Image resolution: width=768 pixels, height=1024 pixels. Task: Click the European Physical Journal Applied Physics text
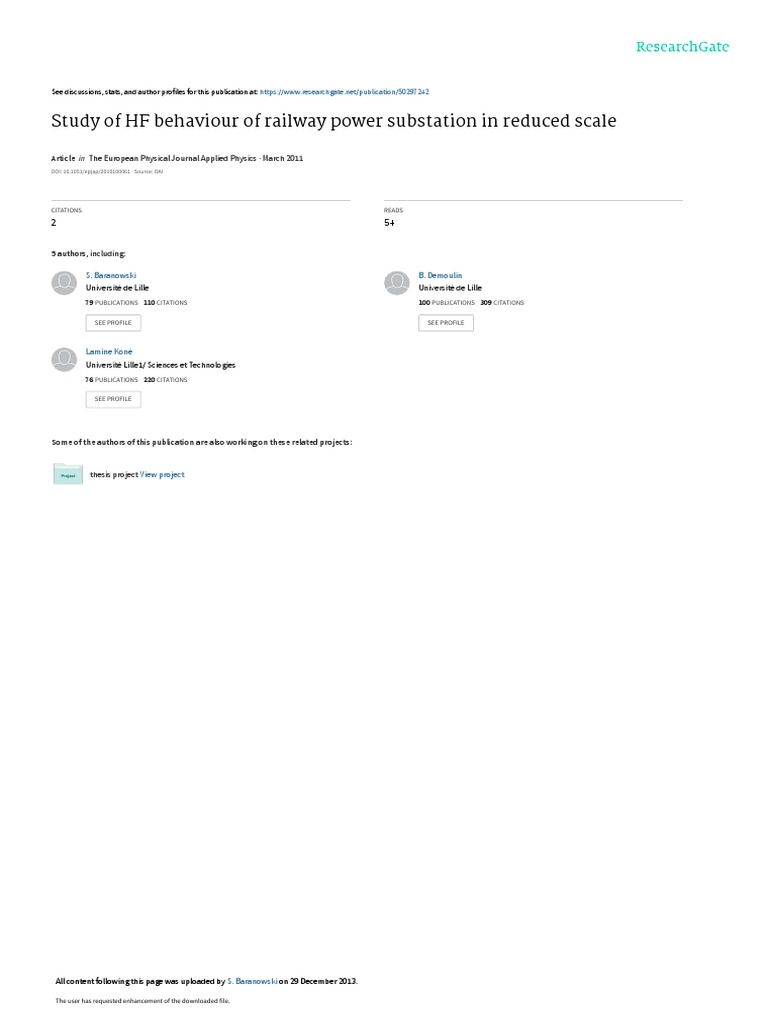[x=172, y=158]
